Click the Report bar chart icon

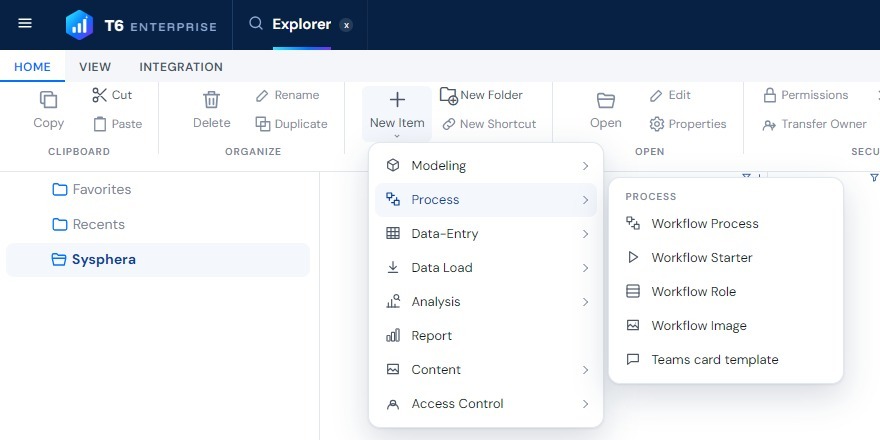pos(393,336)
